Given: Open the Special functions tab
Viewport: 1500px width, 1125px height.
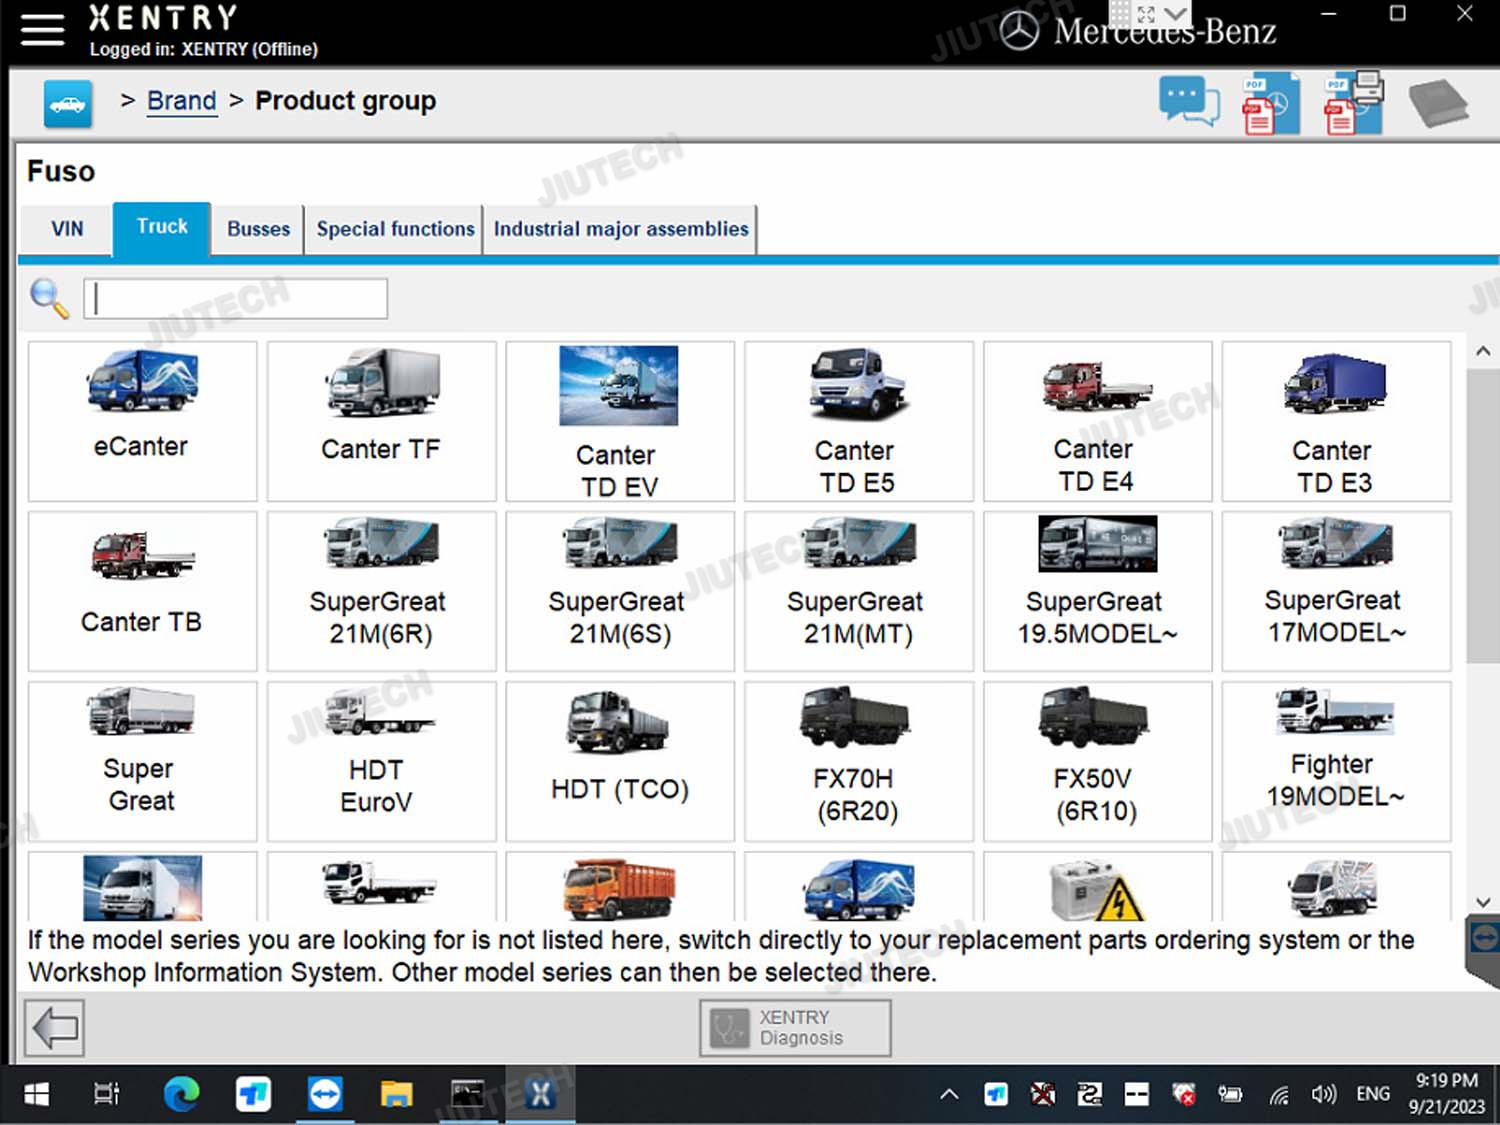Looking at the screenshot, I should (x=395, y=229).
